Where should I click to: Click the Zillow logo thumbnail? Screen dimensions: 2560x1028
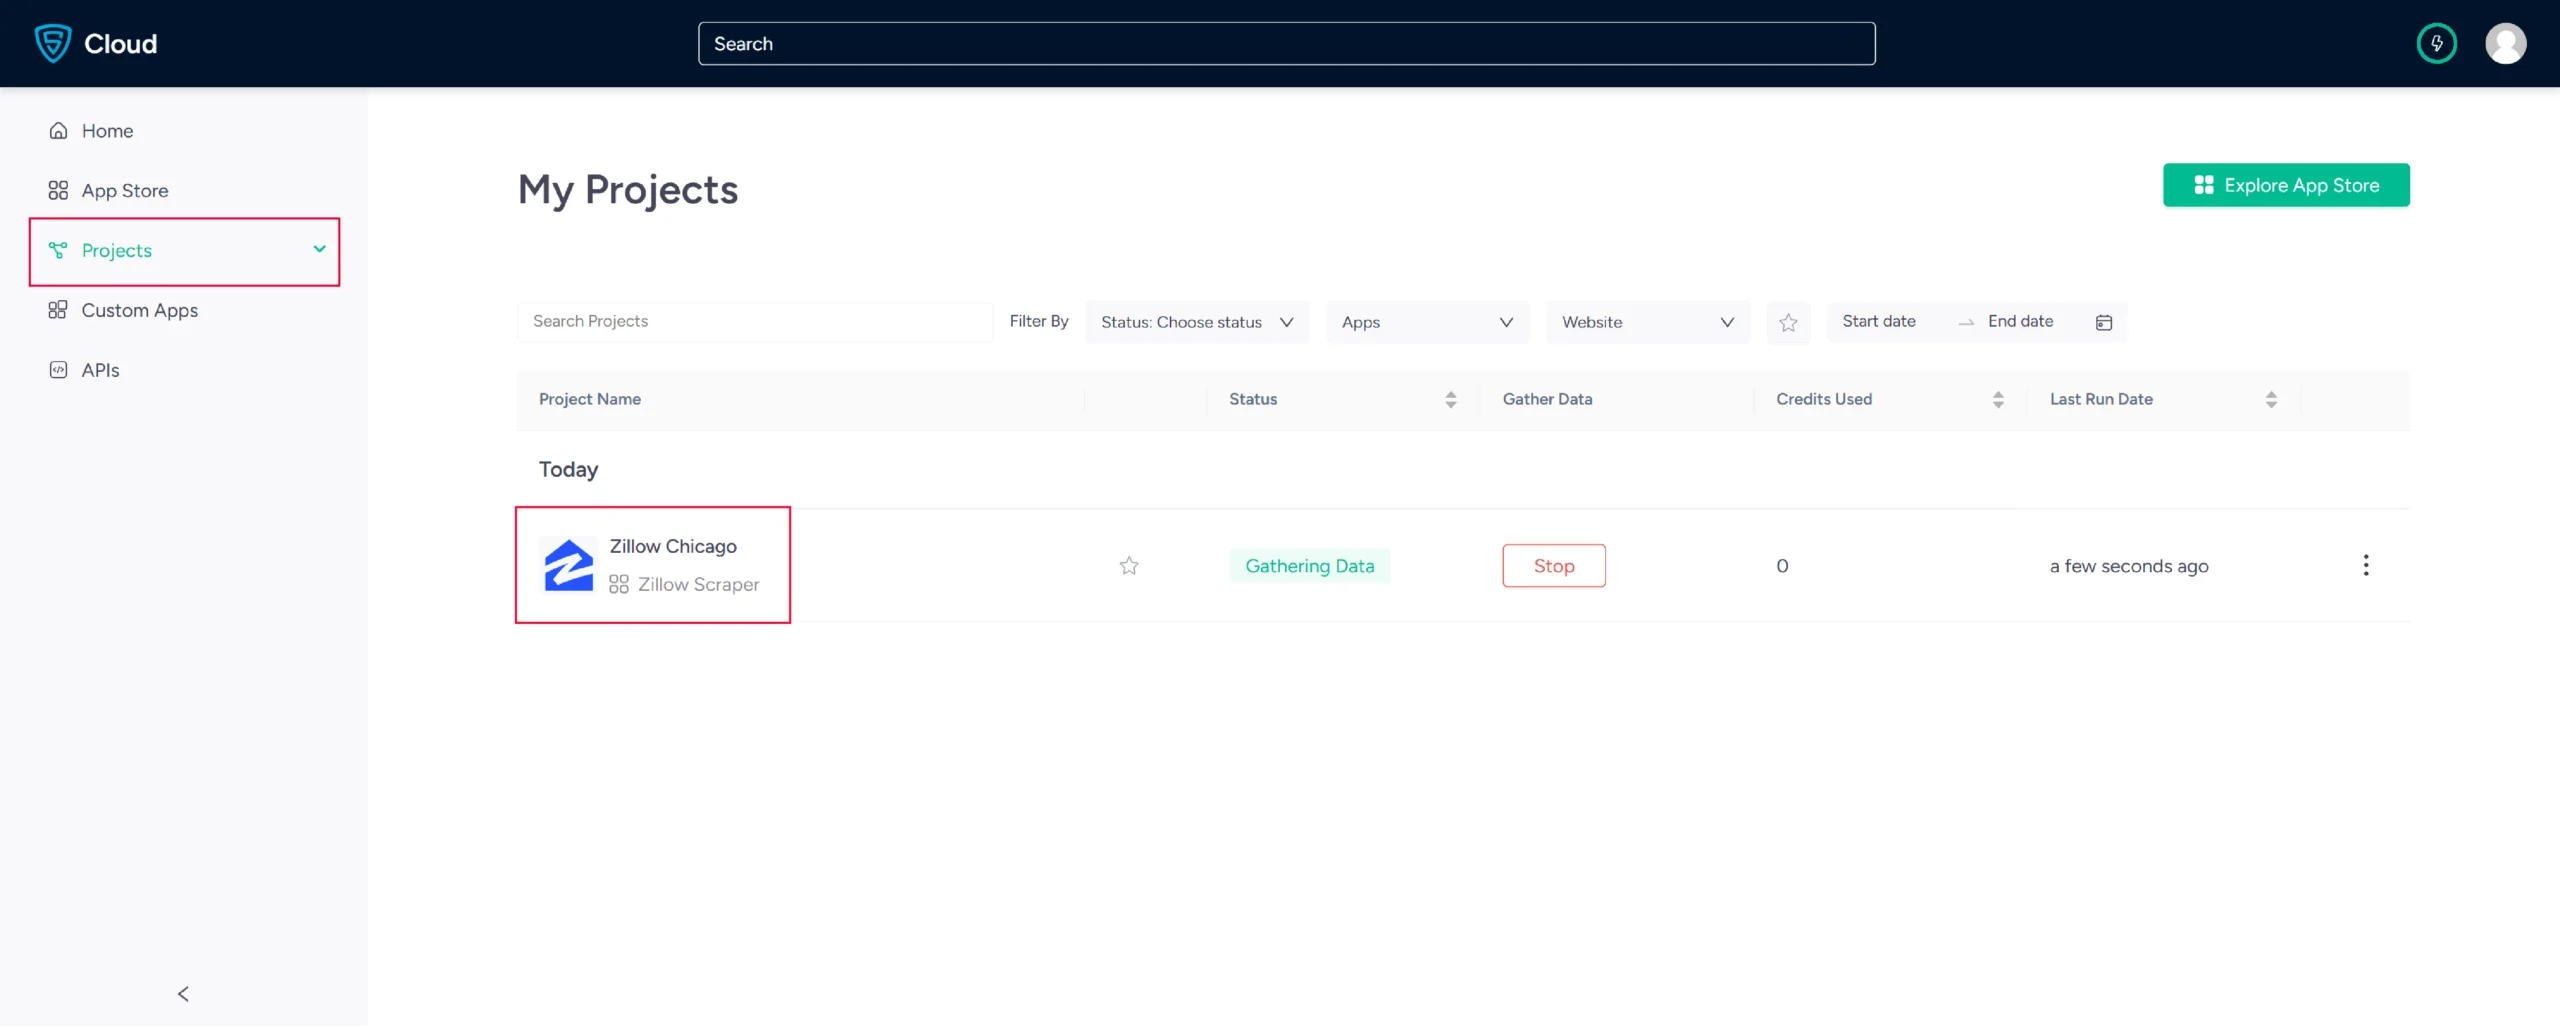click(568, 566)
